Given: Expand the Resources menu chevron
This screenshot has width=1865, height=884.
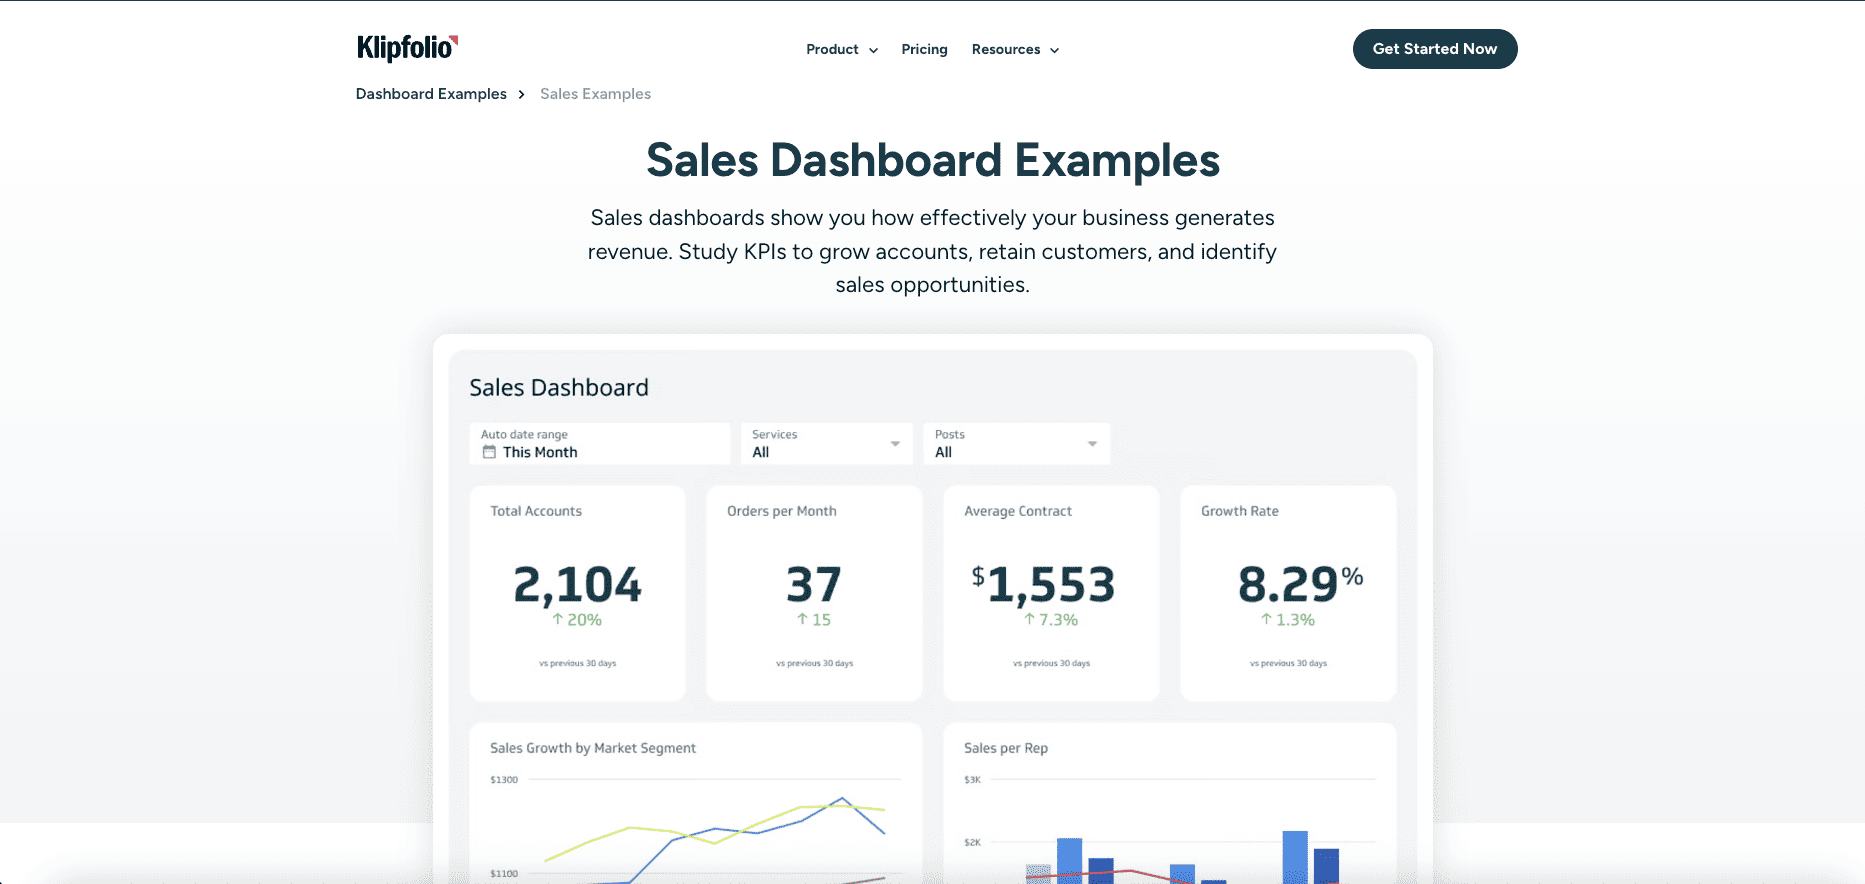Looking at the screenshot, I should [x=1054, y=50].
